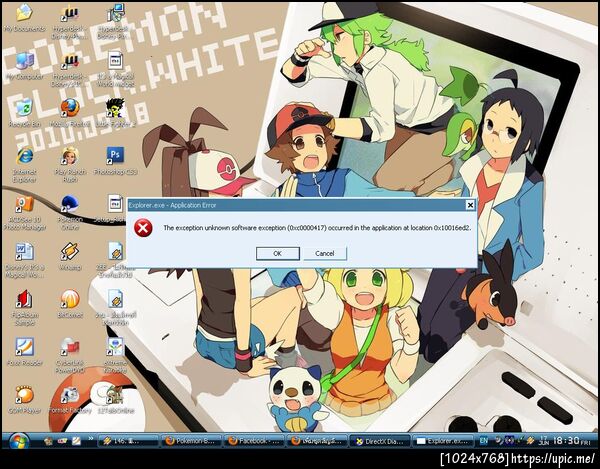The image size is (600, 469).
Task: Open the 12TailsOnline desktop shortcut
Action: coord(115,399)
